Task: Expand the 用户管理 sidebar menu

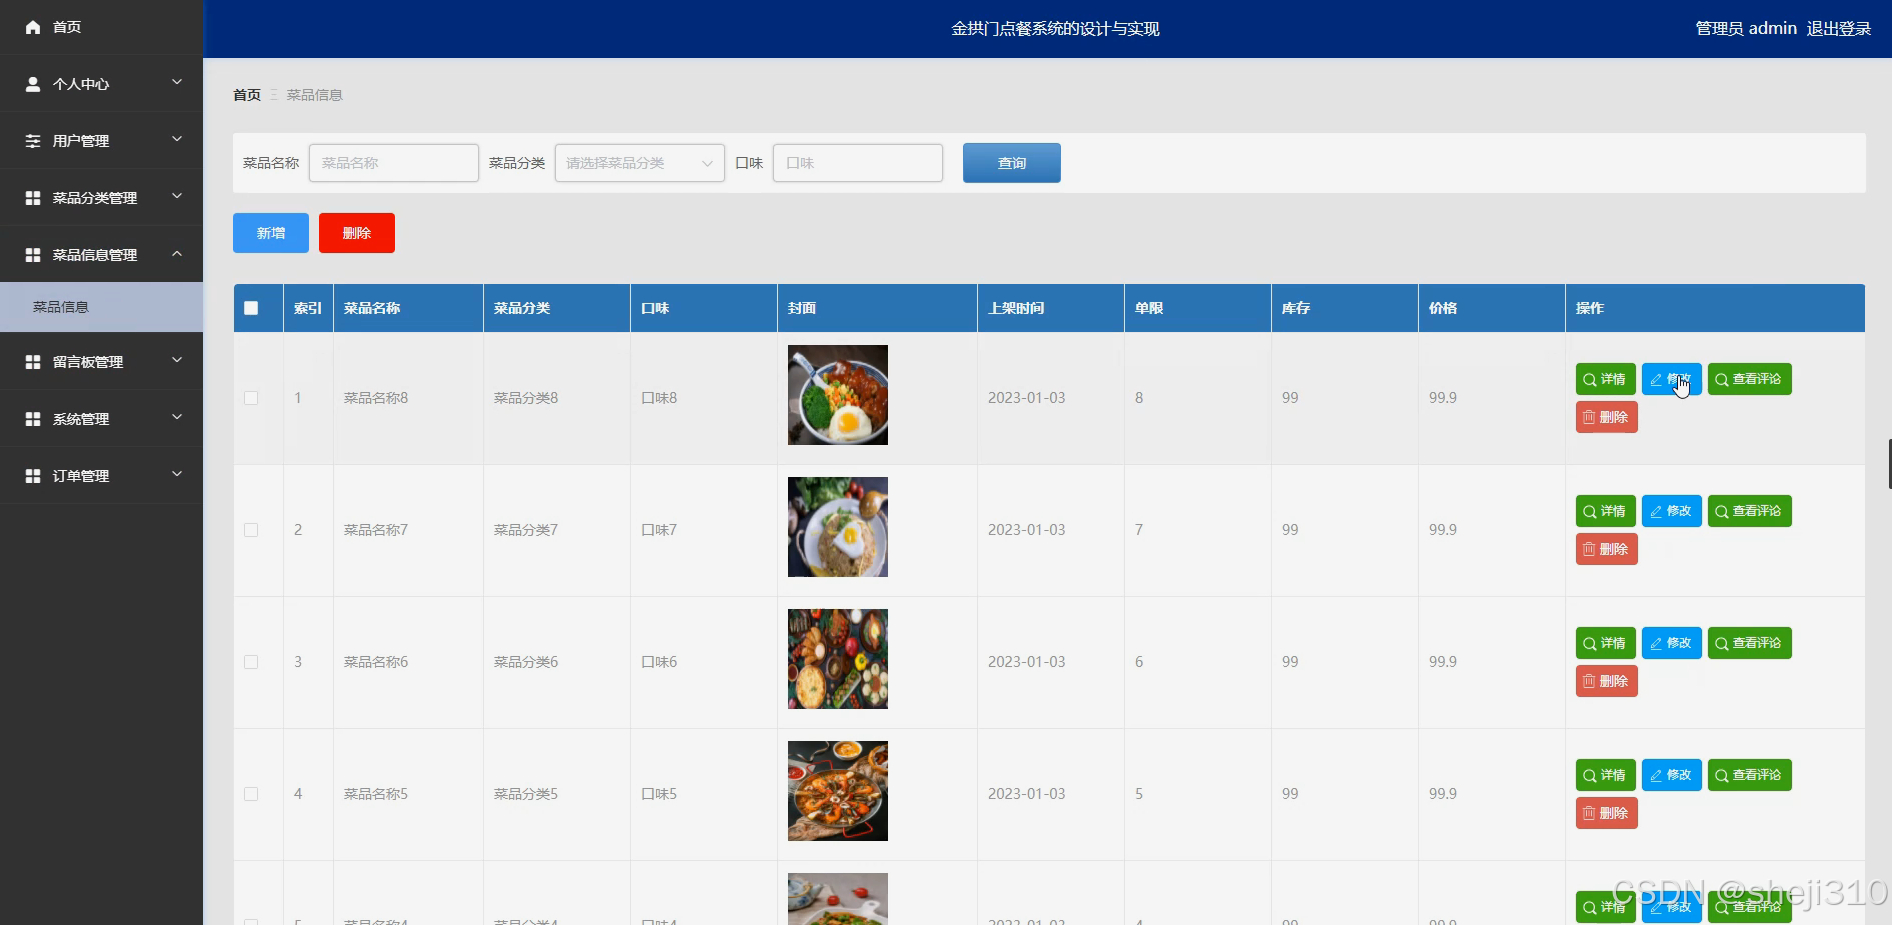Action: [x=177, y=139]
